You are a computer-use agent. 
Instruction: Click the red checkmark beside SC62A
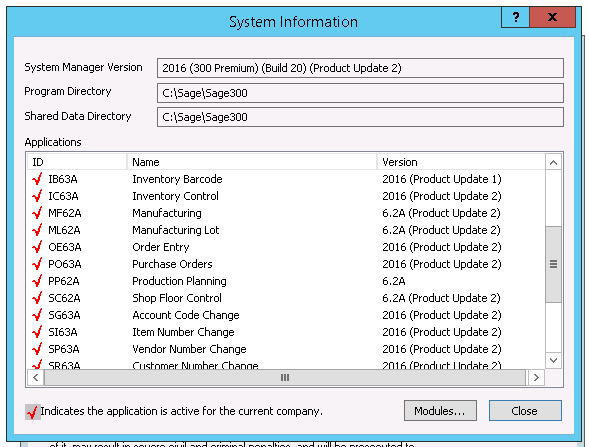pyautogui.click(x=37, y=298)
